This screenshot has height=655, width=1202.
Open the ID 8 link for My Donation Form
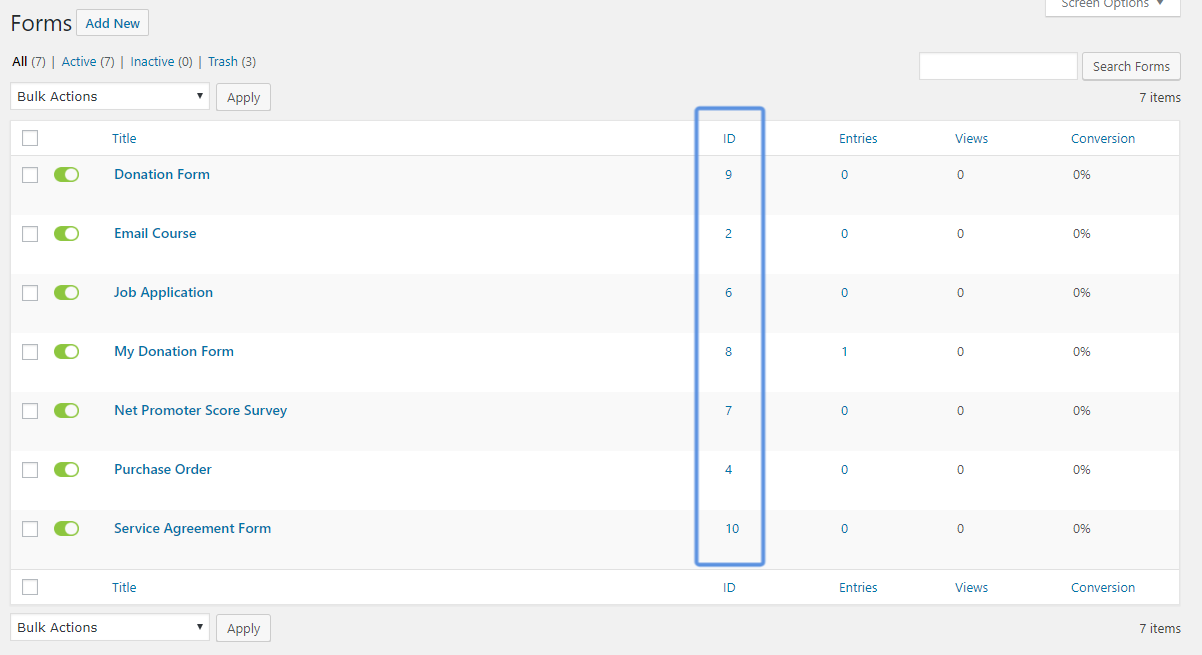[728, 351]
